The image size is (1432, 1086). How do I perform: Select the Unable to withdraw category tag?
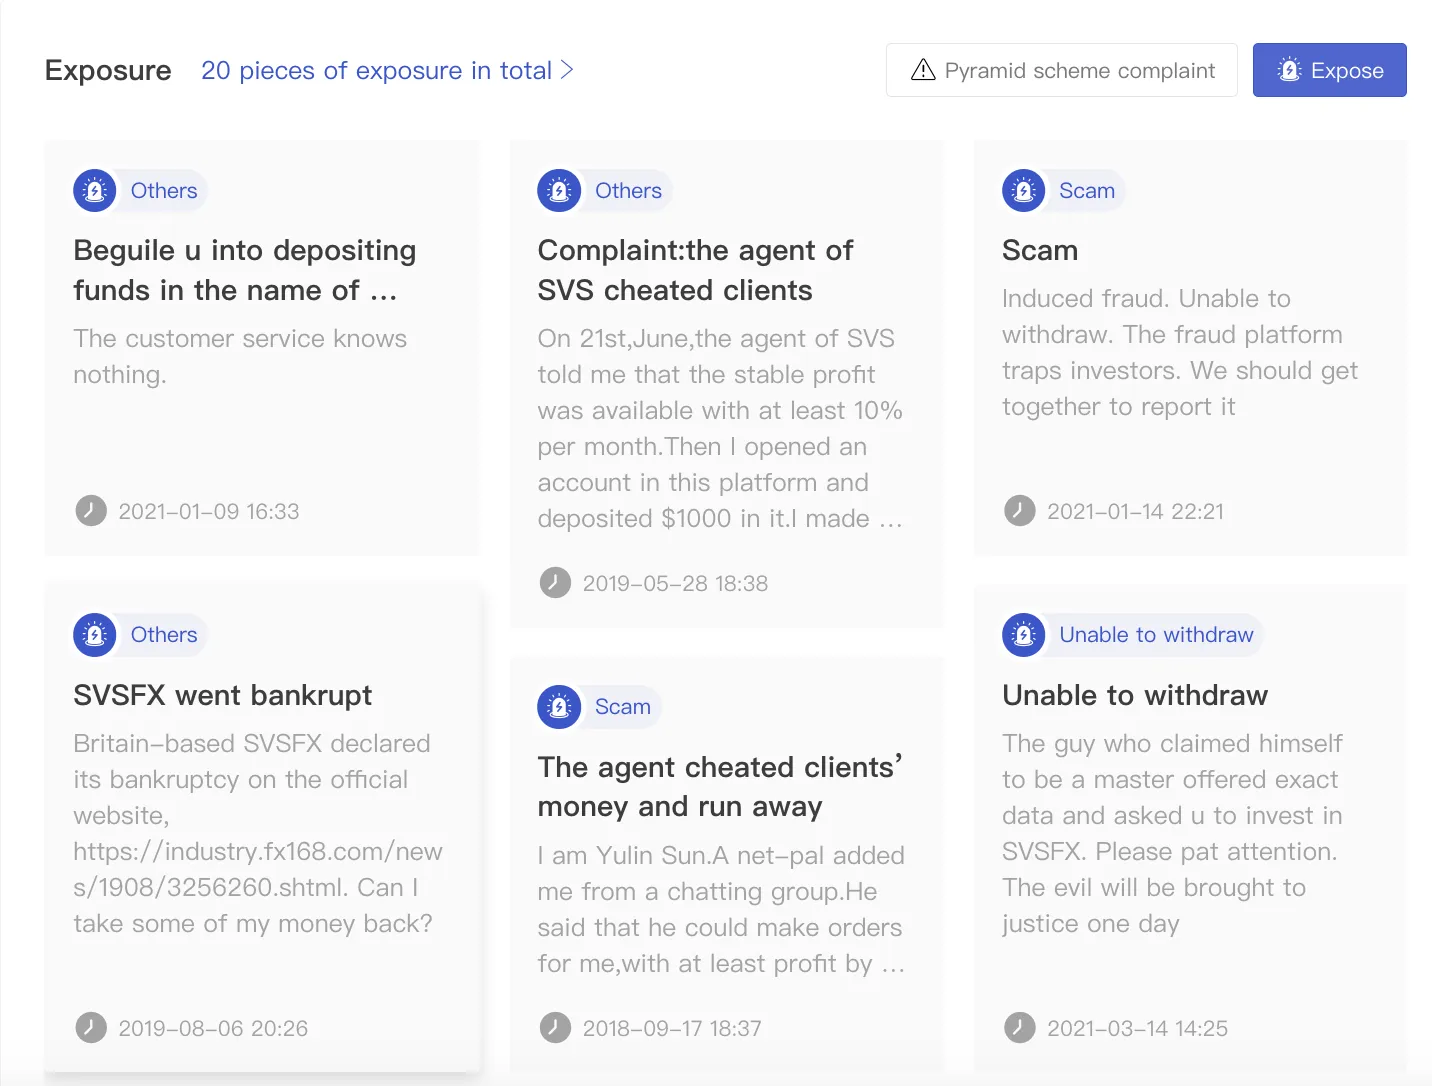[x=1156, y=635]
